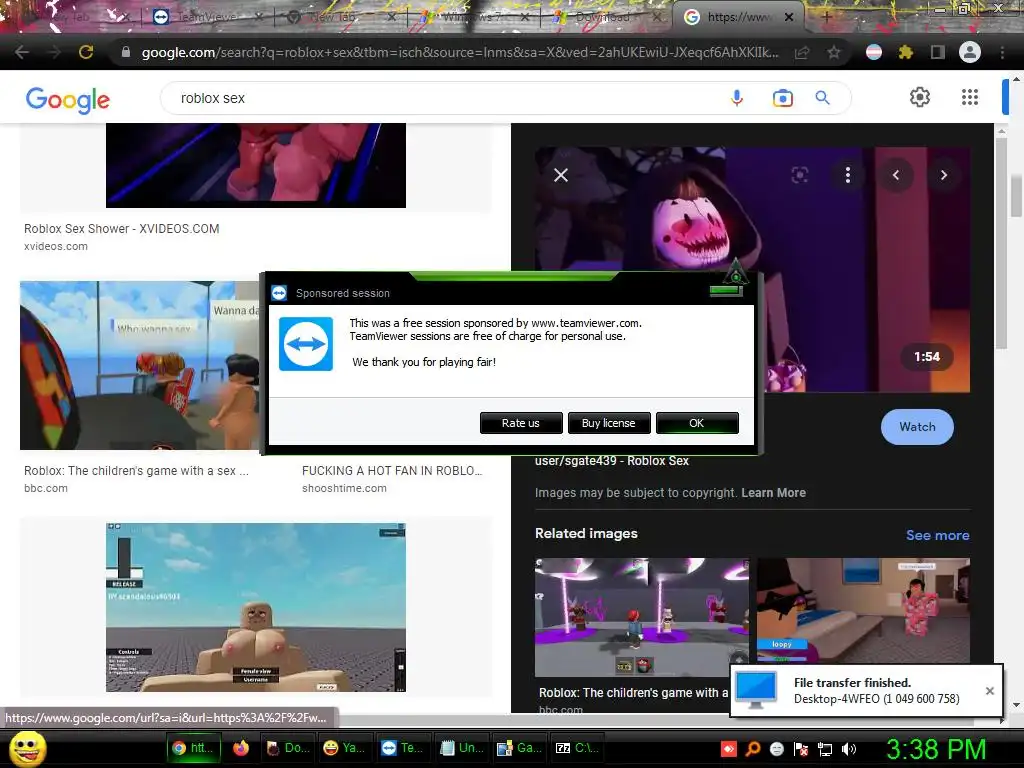
Task: Open the Do... taskbar item
Action: 289,748
